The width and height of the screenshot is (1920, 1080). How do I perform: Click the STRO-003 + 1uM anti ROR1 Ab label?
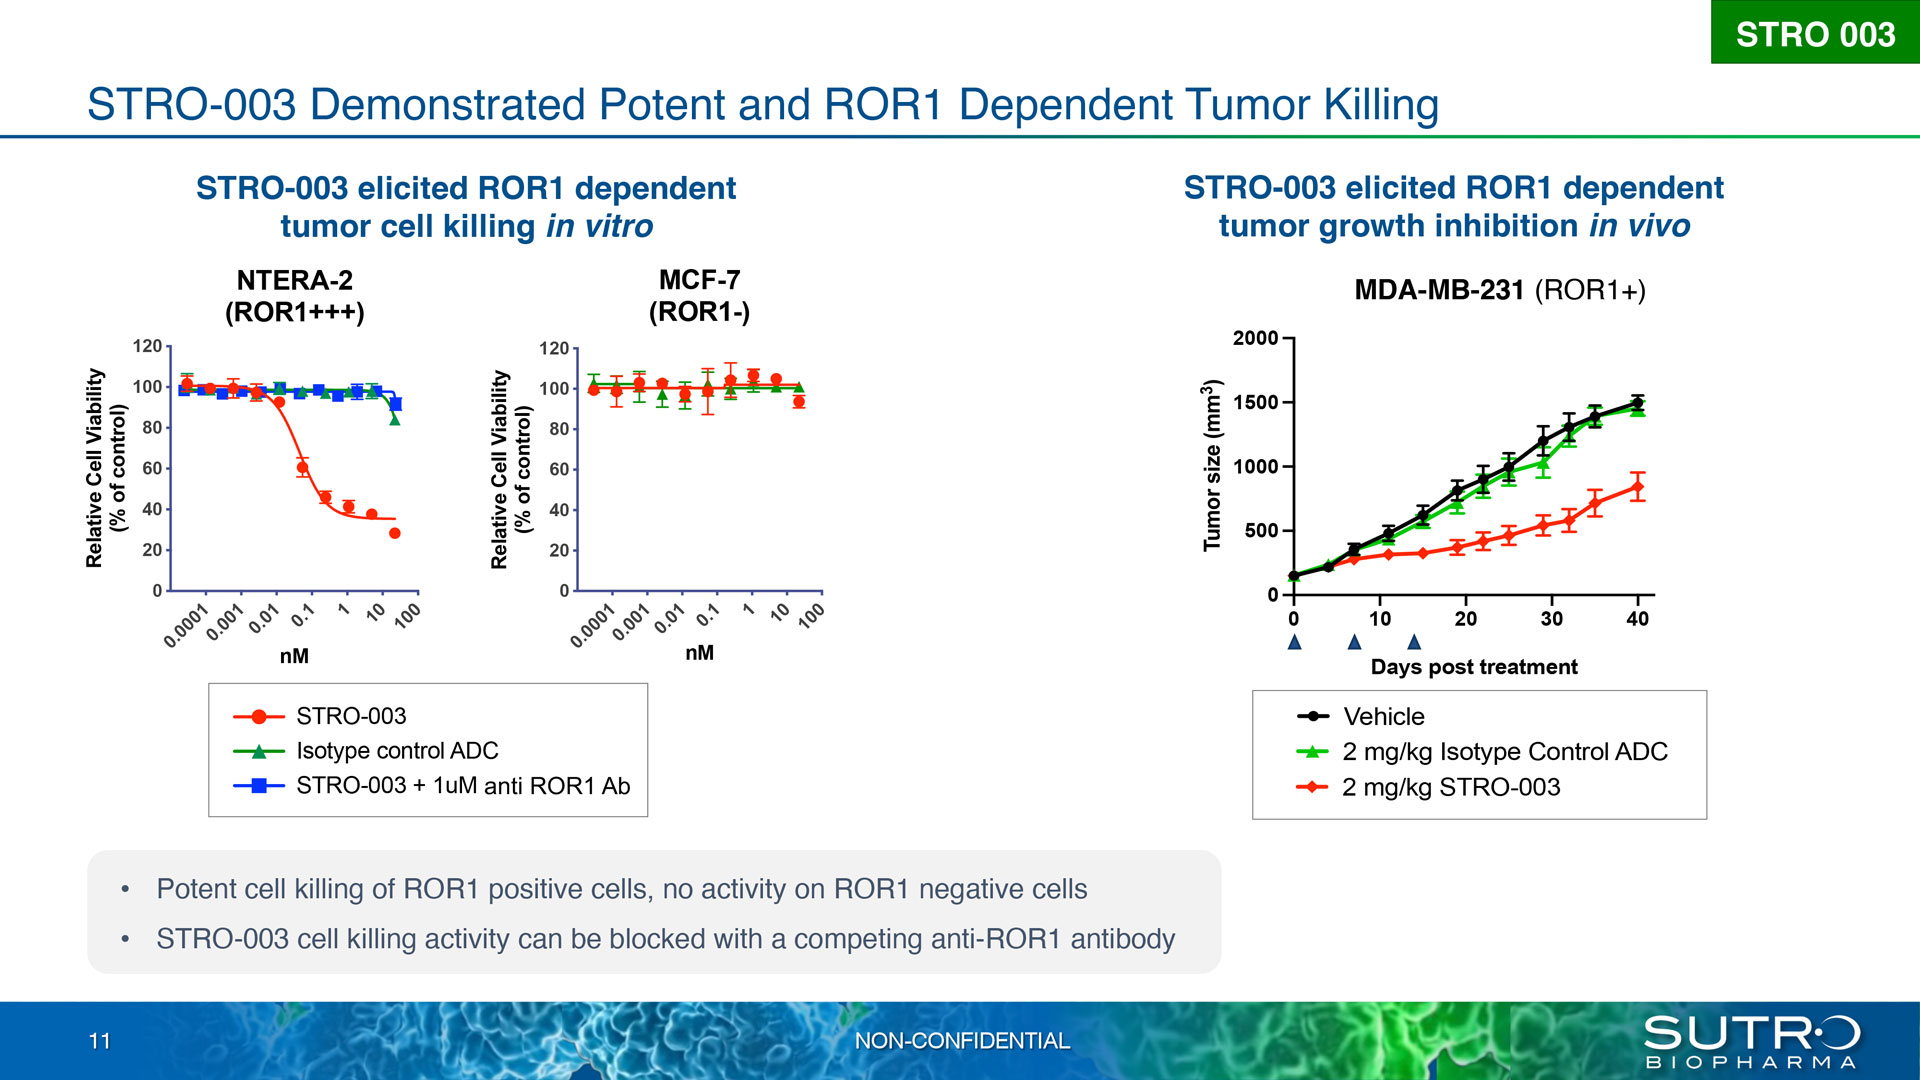(x=463, y=786)
